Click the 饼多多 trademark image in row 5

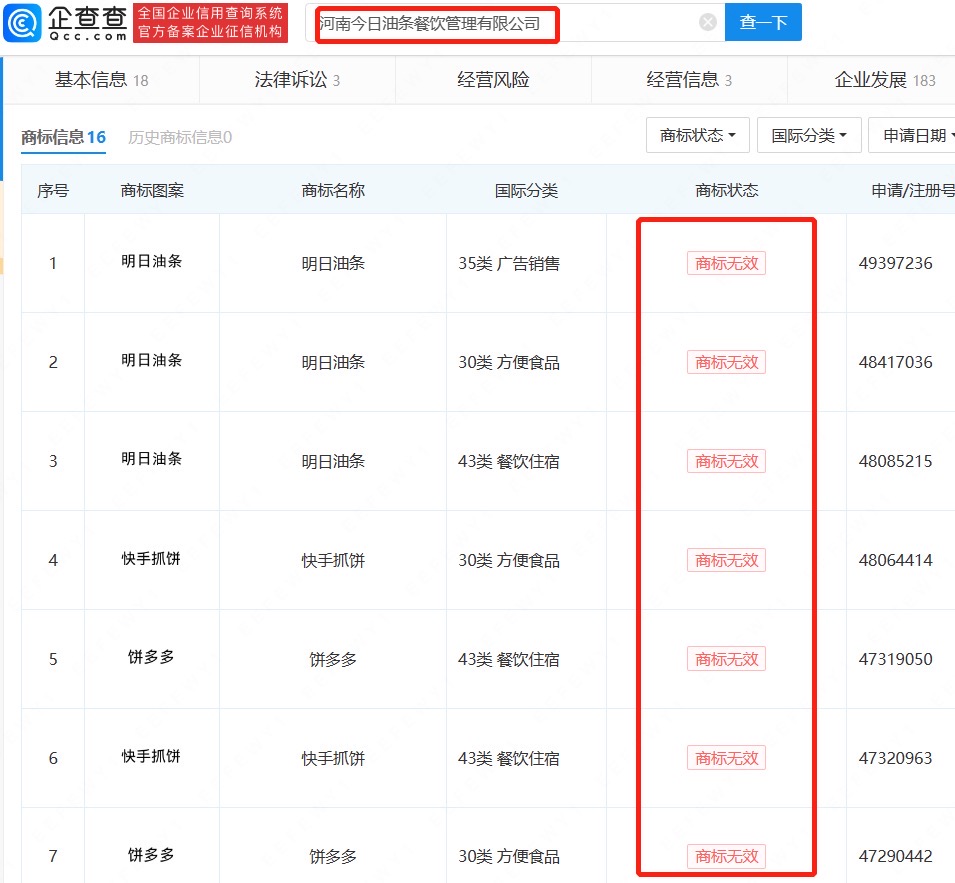(x=151, y=656)
